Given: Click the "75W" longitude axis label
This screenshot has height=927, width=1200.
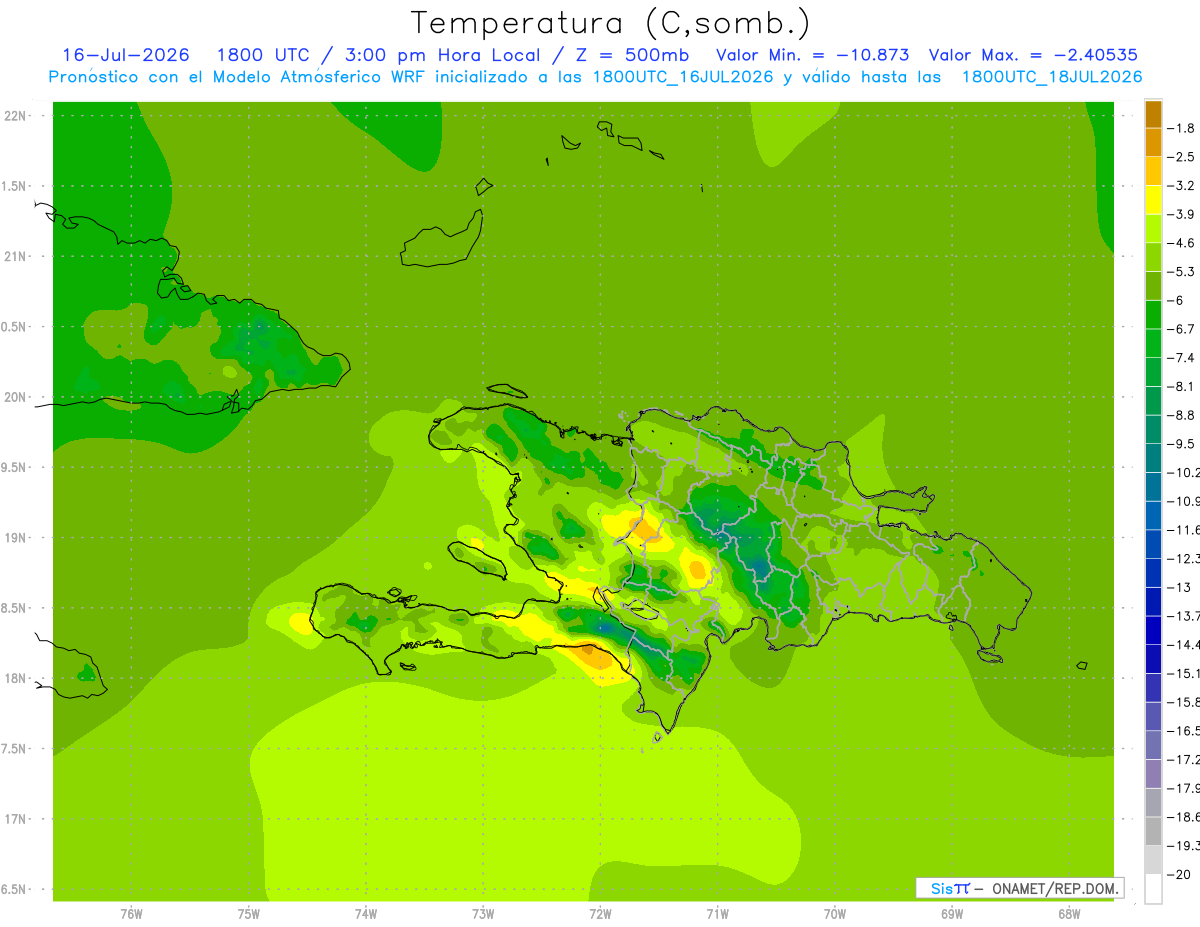Looking at the screenshot, I should [249, 914].
